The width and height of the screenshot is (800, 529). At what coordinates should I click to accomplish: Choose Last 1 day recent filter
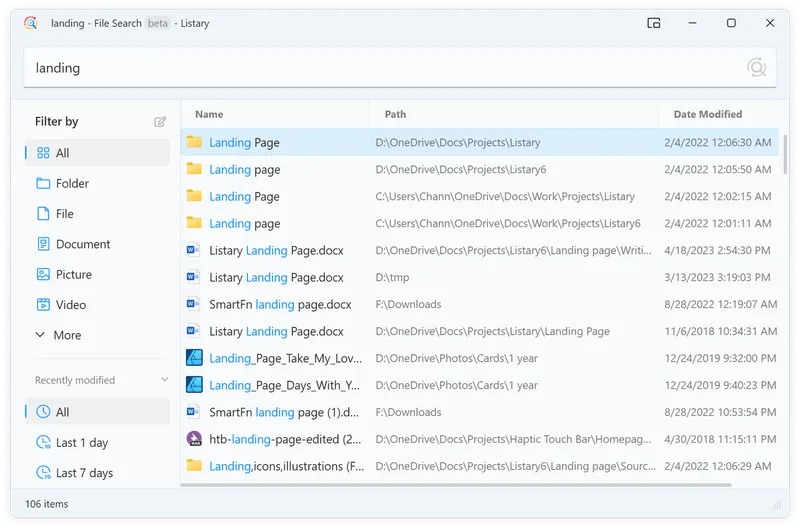pos(81,442)
